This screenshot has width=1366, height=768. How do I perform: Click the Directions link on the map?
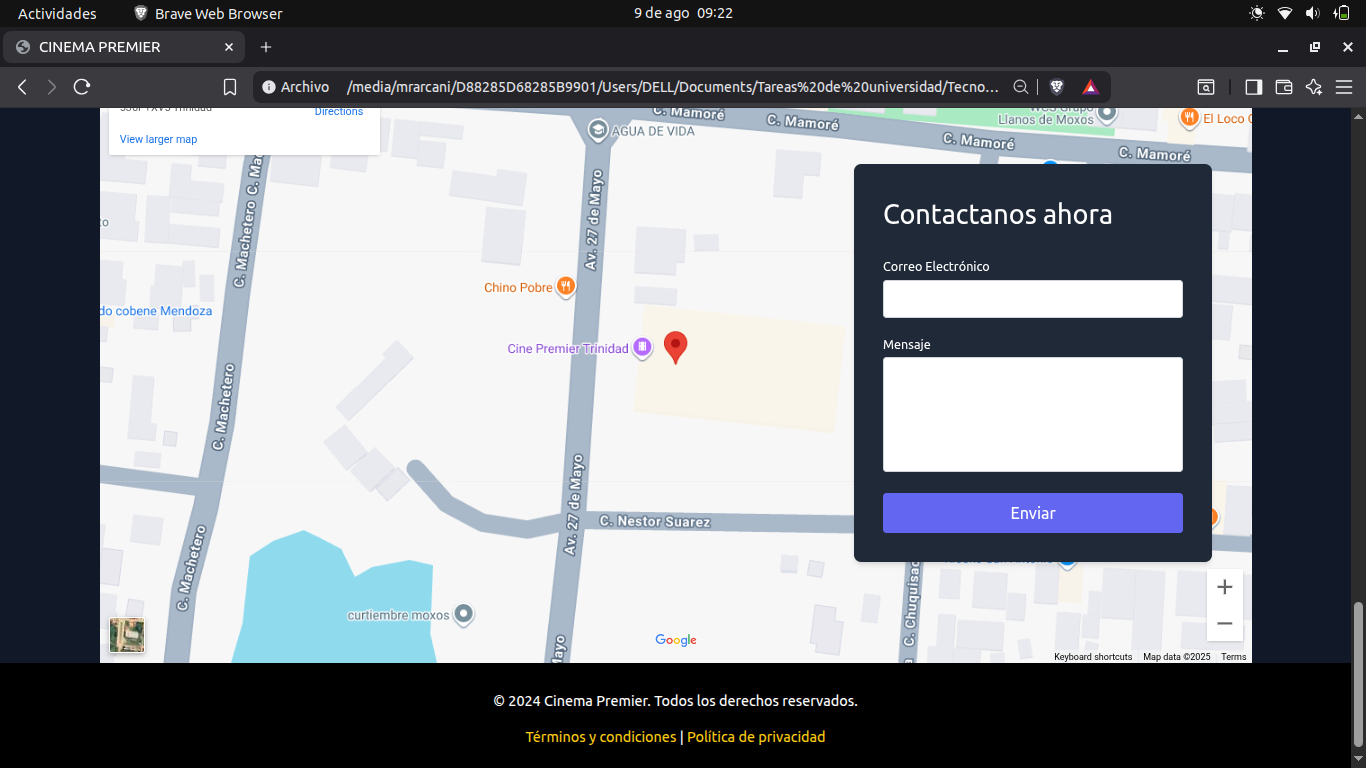[x=339, y=112]
